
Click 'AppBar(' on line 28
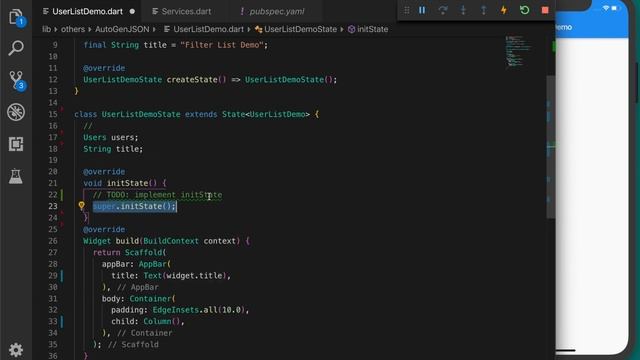155,264
